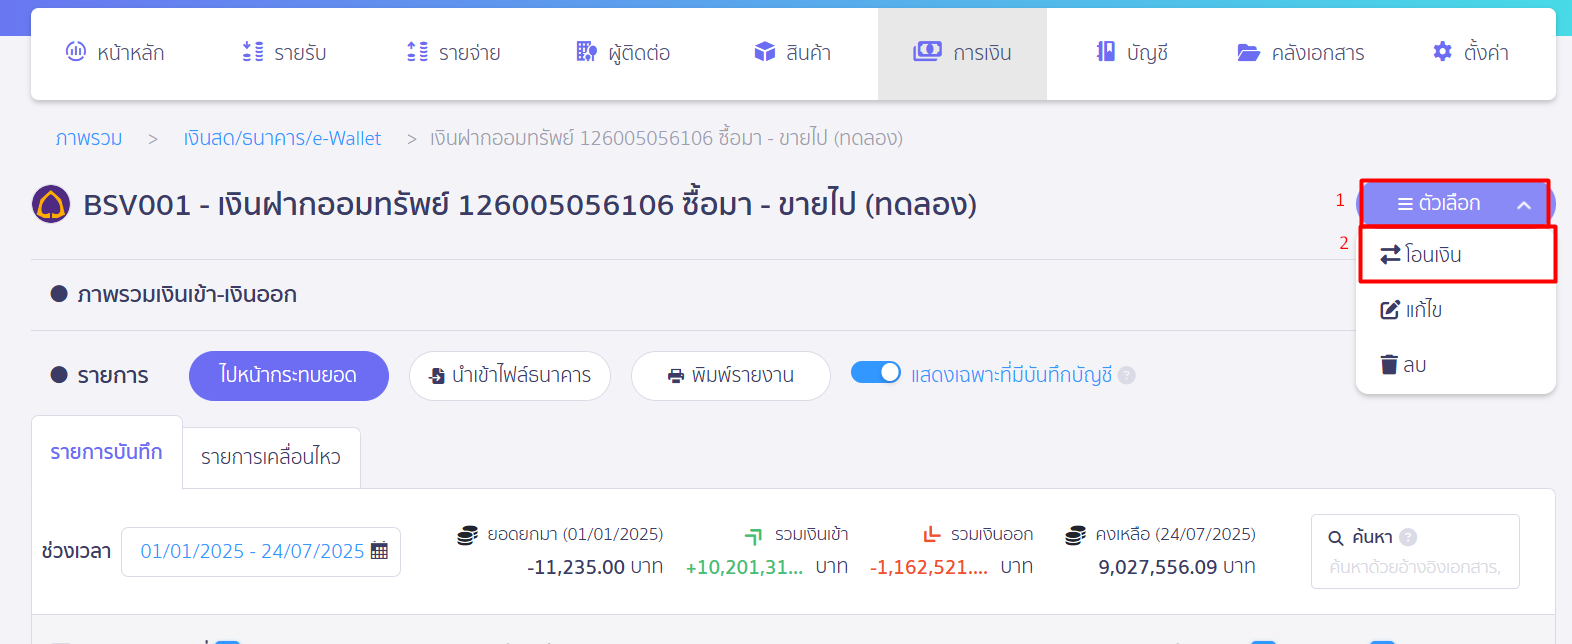Screen dimensions: 1572x644
Task: Click the calendar icon in date range
Action: click(x=379, y=551)
